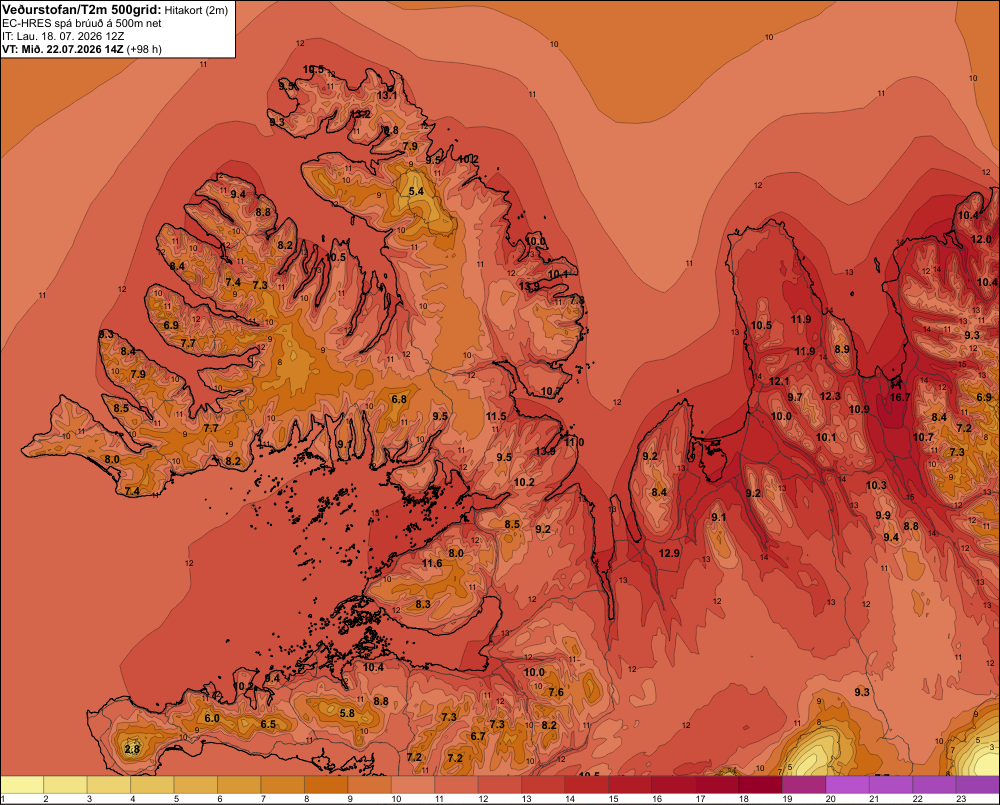Click legend swatch between 4 and 5

[152, 785]
